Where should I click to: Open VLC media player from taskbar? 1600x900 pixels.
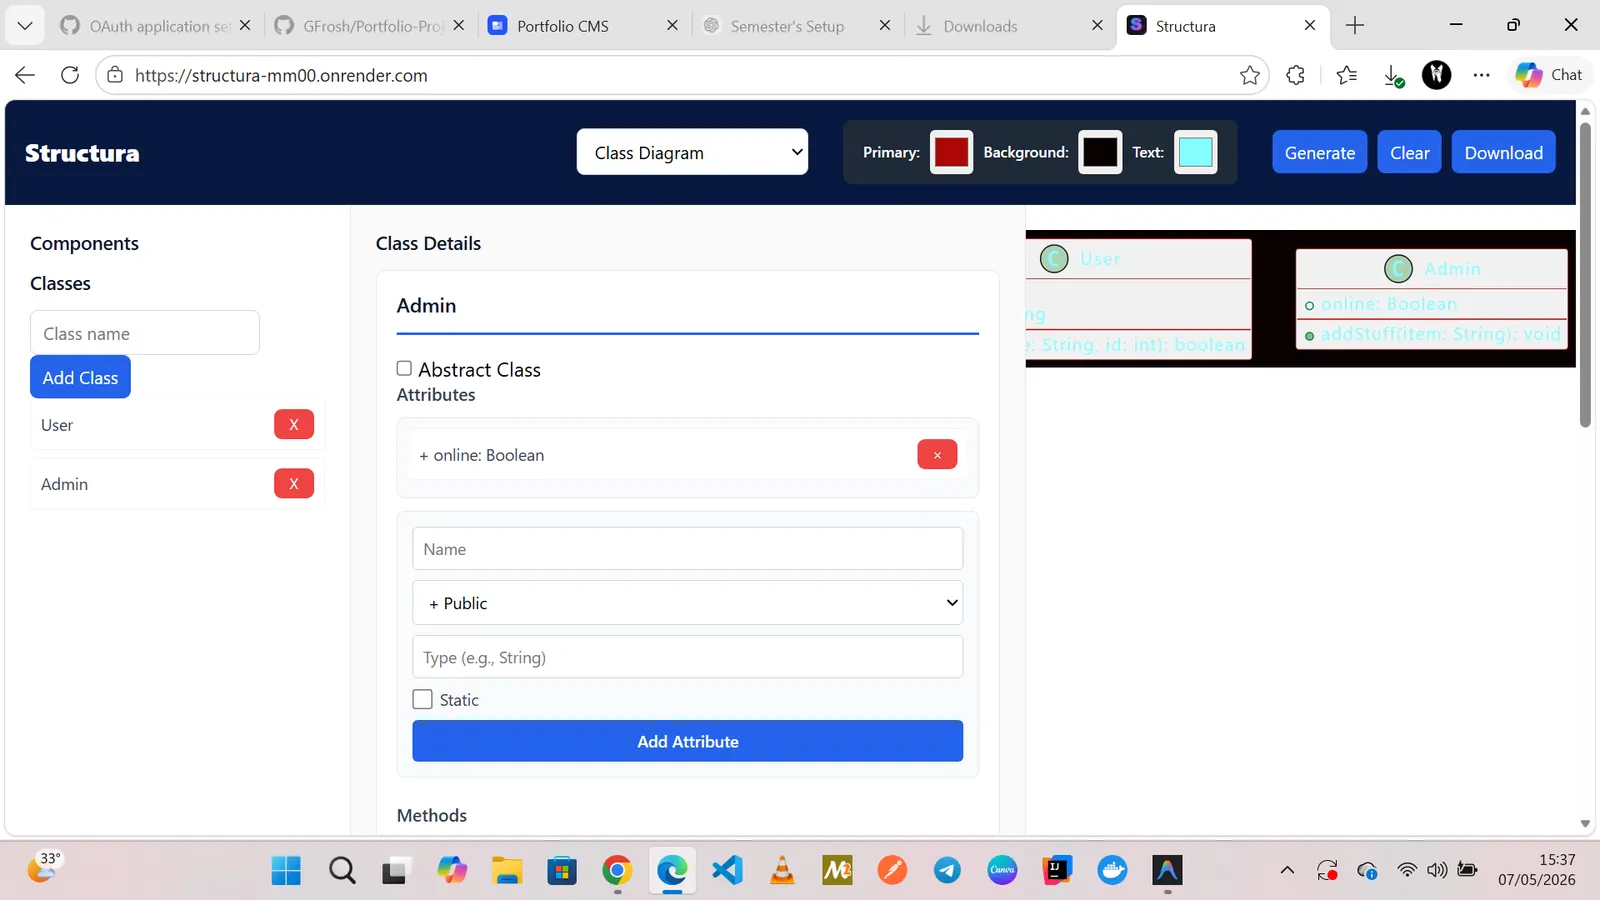click(782, 870)
